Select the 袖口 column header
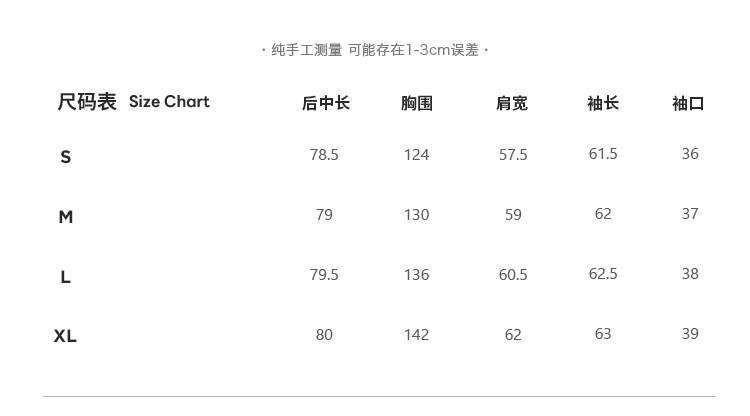750x416 pixels. pyautogui.click(x=688, y=103)
